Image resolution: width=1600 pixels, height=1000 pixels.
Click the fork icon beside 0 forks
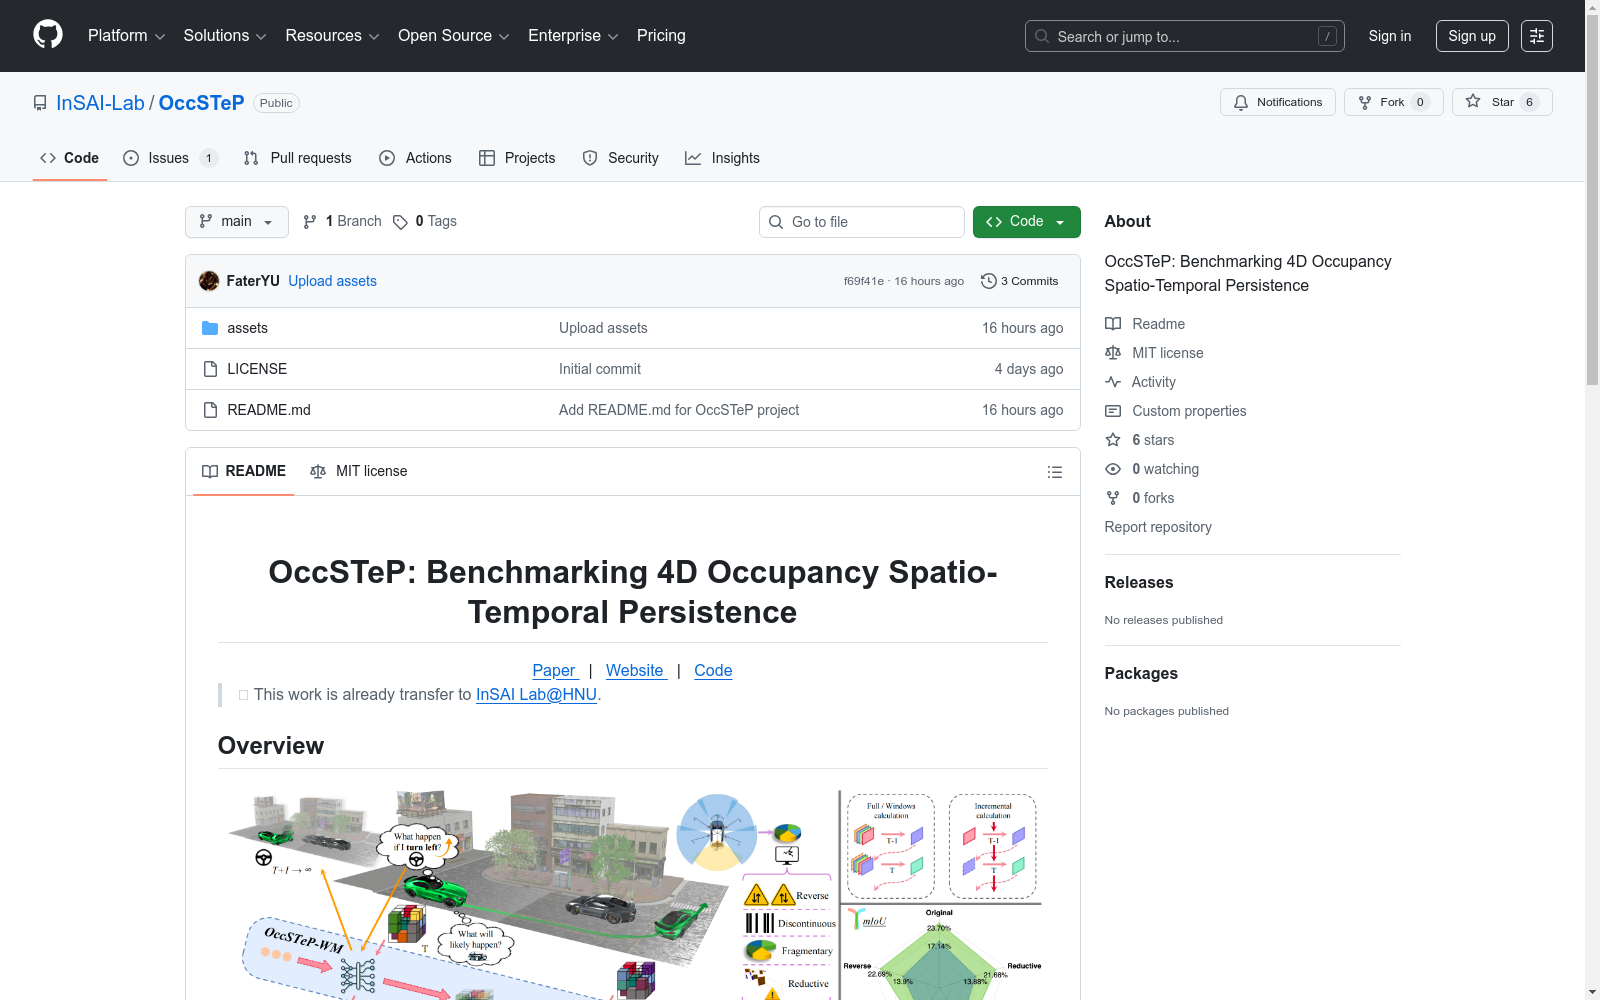point(1113,498)
